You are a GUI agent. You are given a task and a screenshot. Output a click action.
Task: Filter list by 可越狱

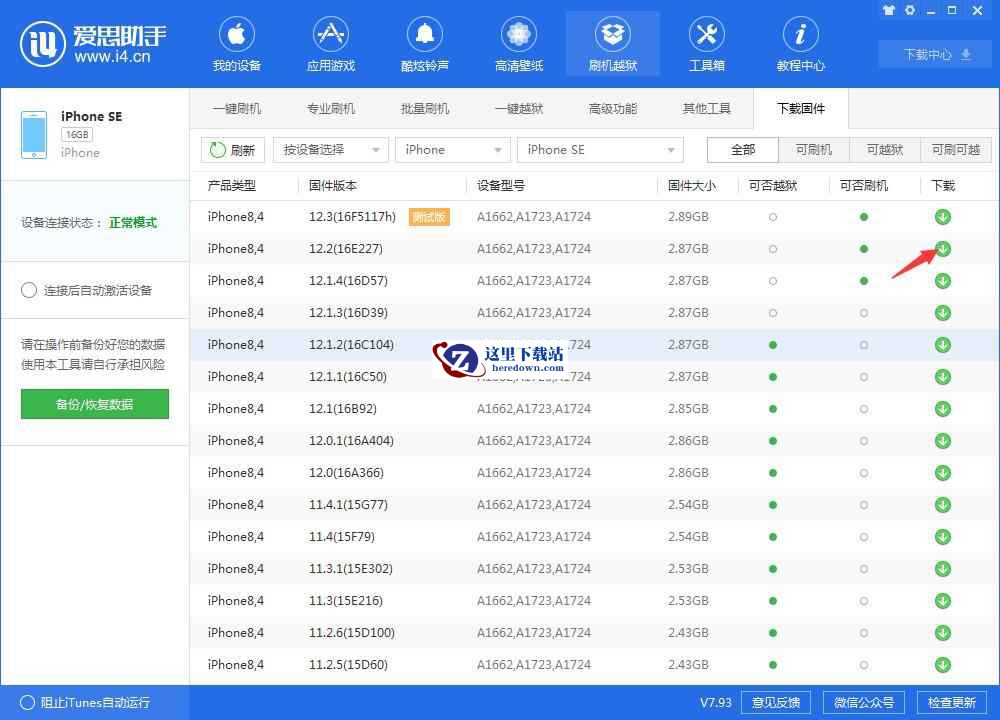tap(885, 150)
